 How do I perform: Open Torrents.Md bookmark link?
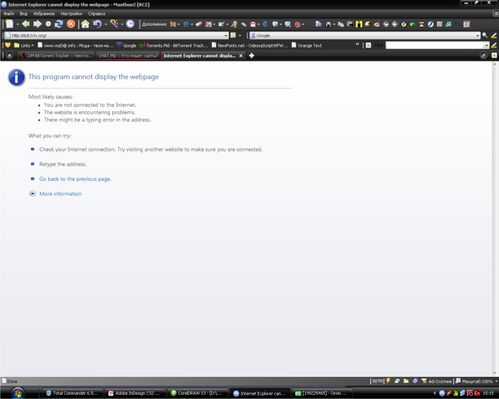coord(173,45)
